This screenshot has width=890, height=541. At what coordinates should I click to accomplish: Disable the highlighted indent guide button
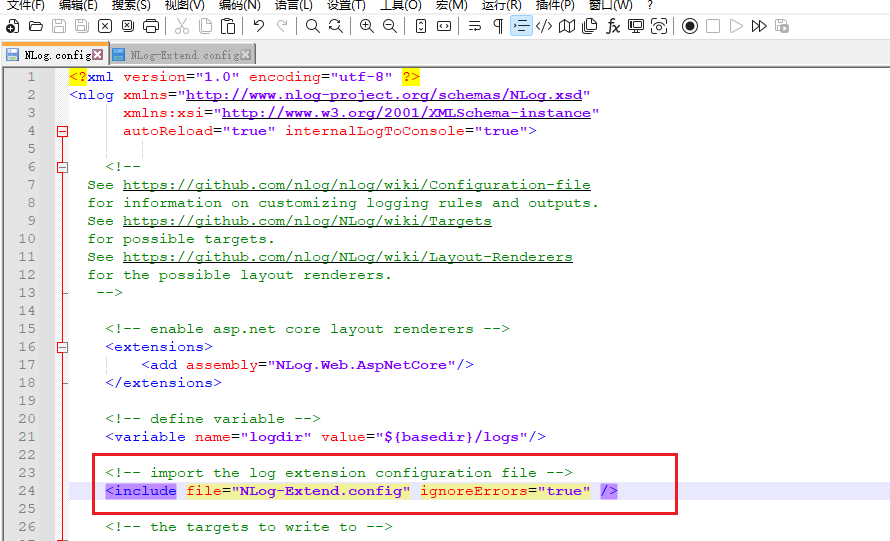click(x=521, y=26)
